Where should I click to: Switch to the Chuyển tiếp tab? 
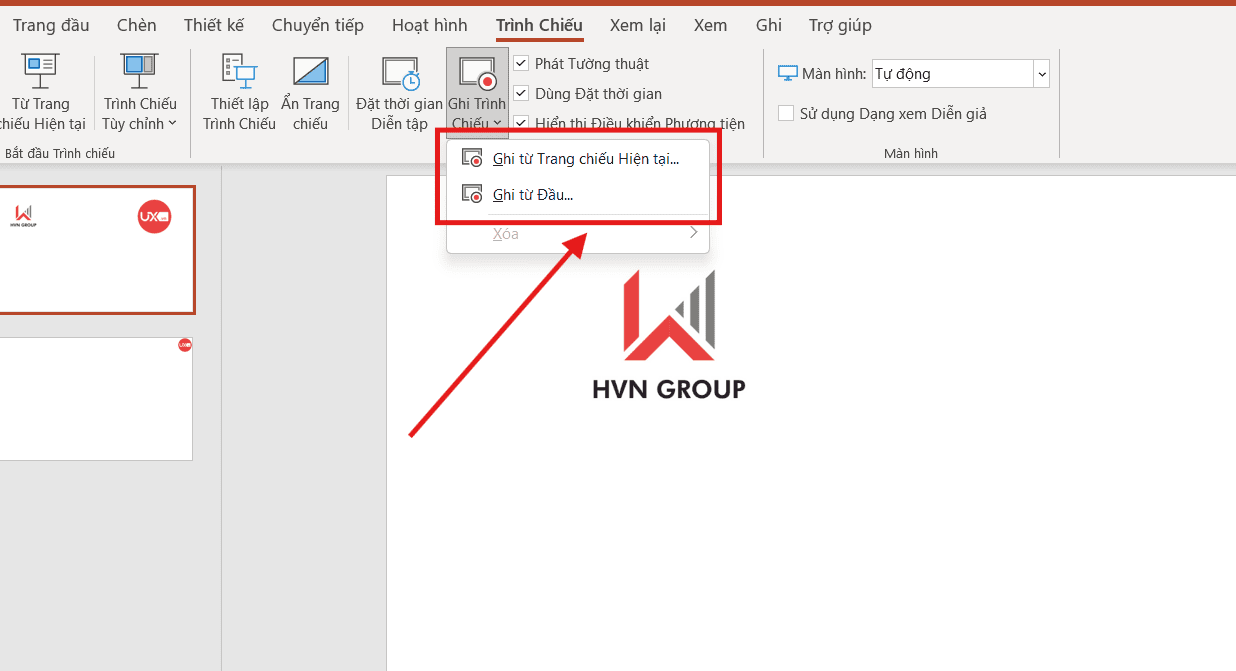tap(318, 25)
